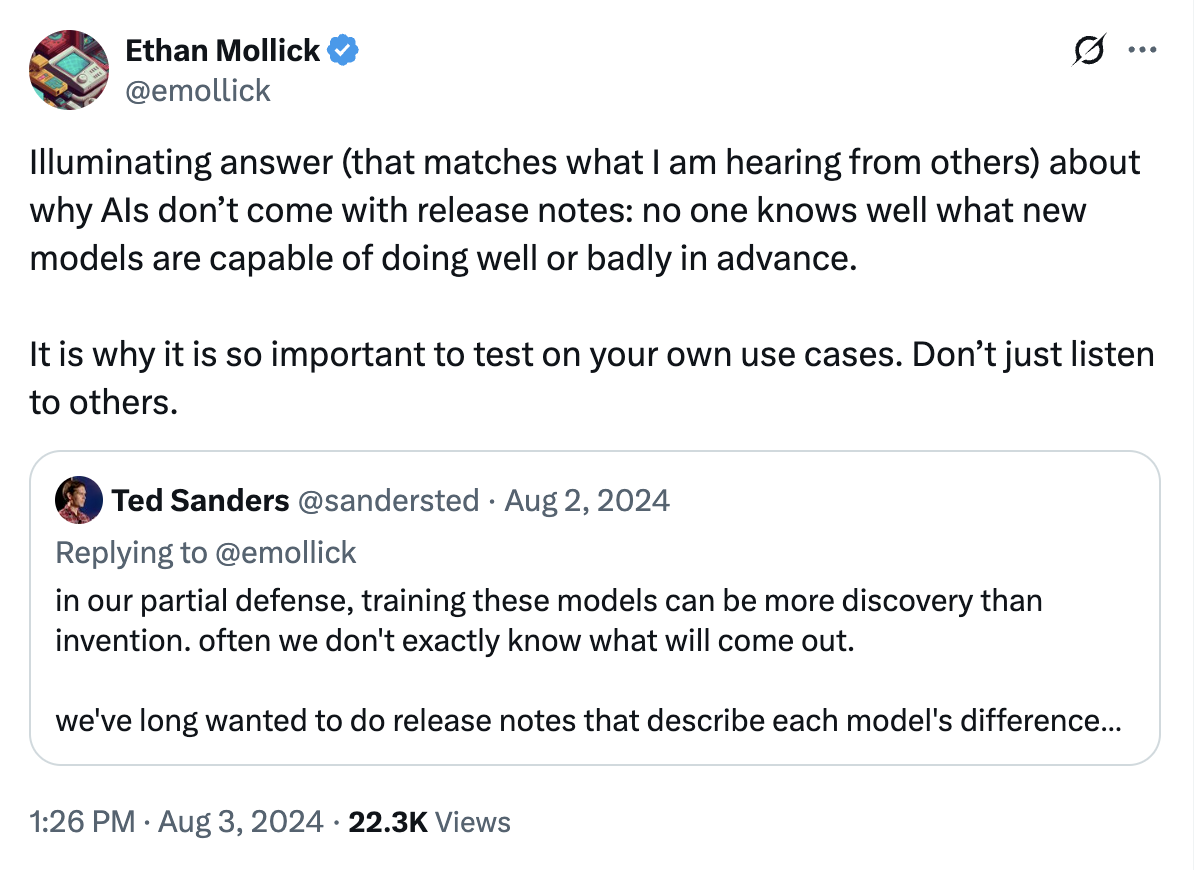Click the 'discovery than invention' quoted line
The image size is (1194, 870).
[x=548, y=620]
